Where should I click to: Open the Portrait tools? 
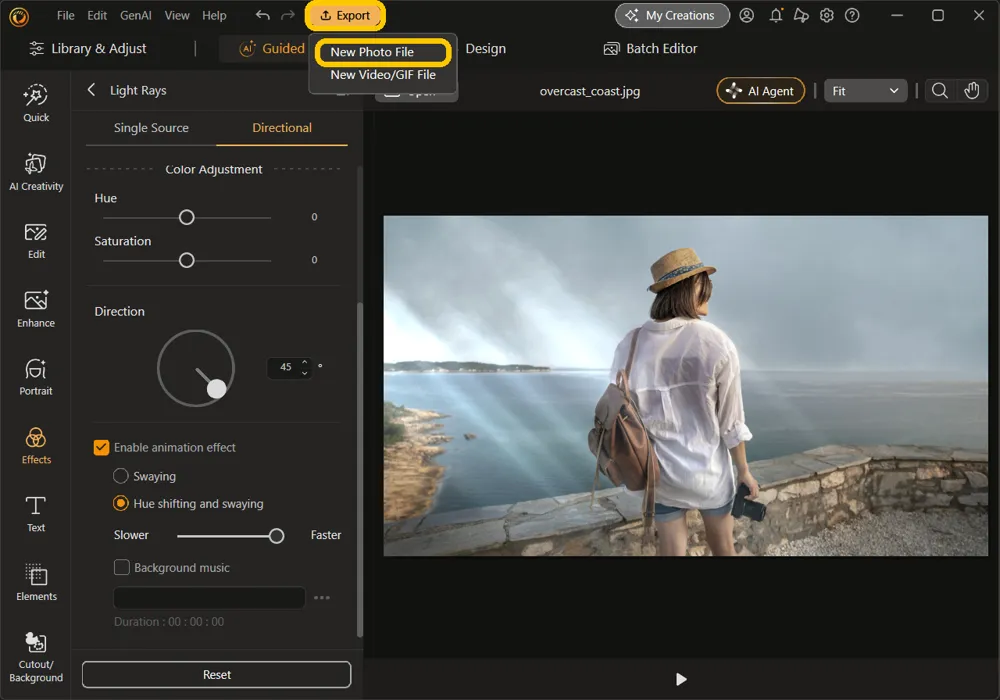point(36,377)
